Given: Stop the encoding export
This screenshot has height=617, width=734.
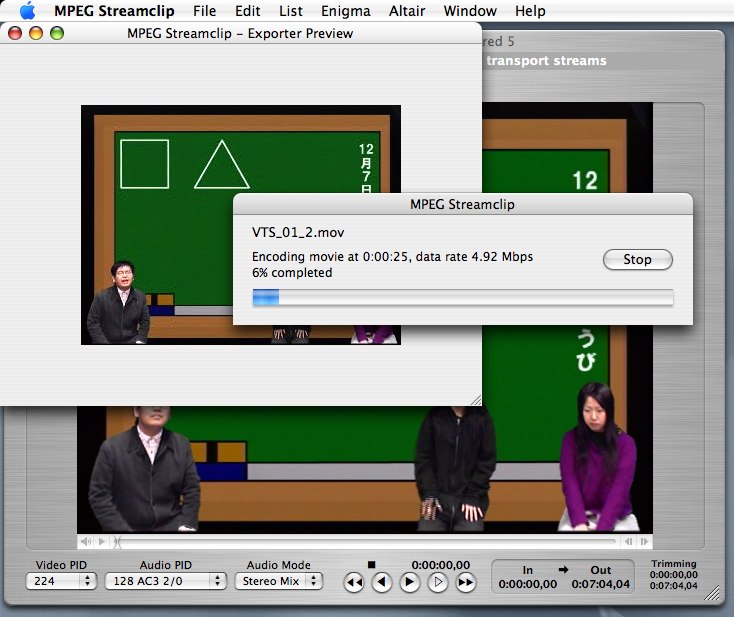Looking at the screenshot, I should (637, 260).
